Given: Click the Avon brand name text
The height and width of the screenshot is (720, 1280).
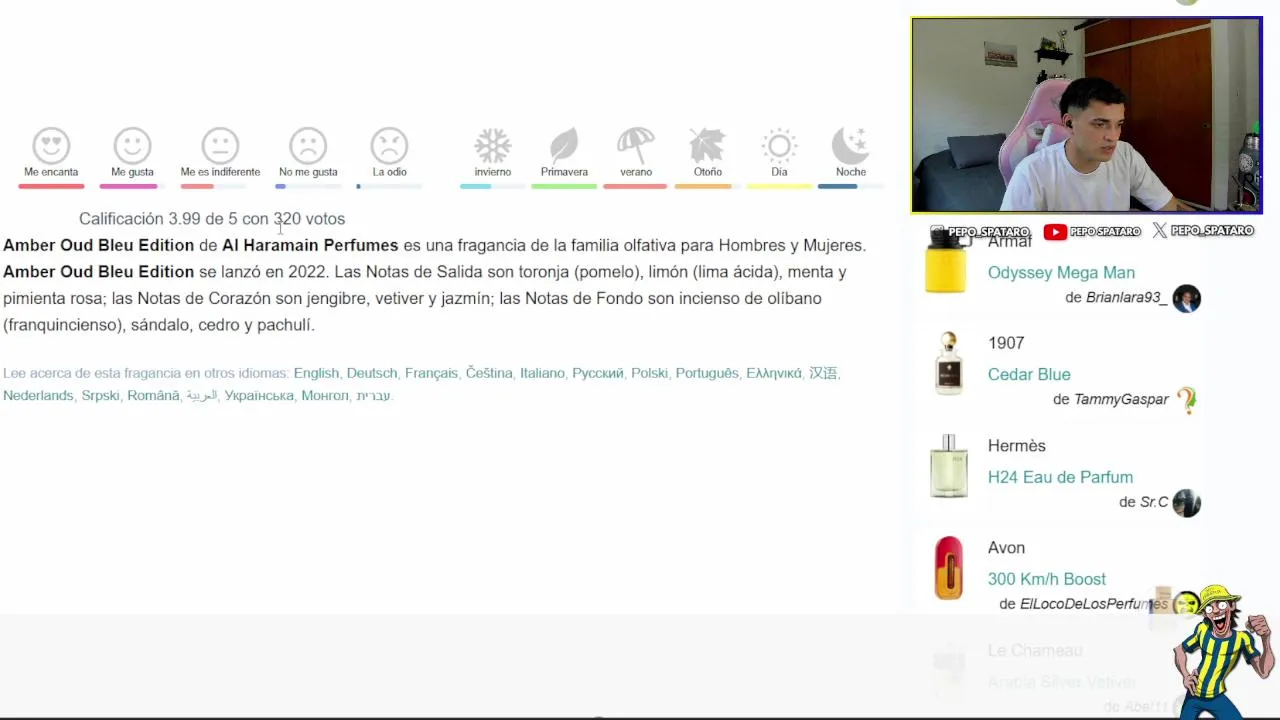Looking at the screenshot, I should (1006, 548).
